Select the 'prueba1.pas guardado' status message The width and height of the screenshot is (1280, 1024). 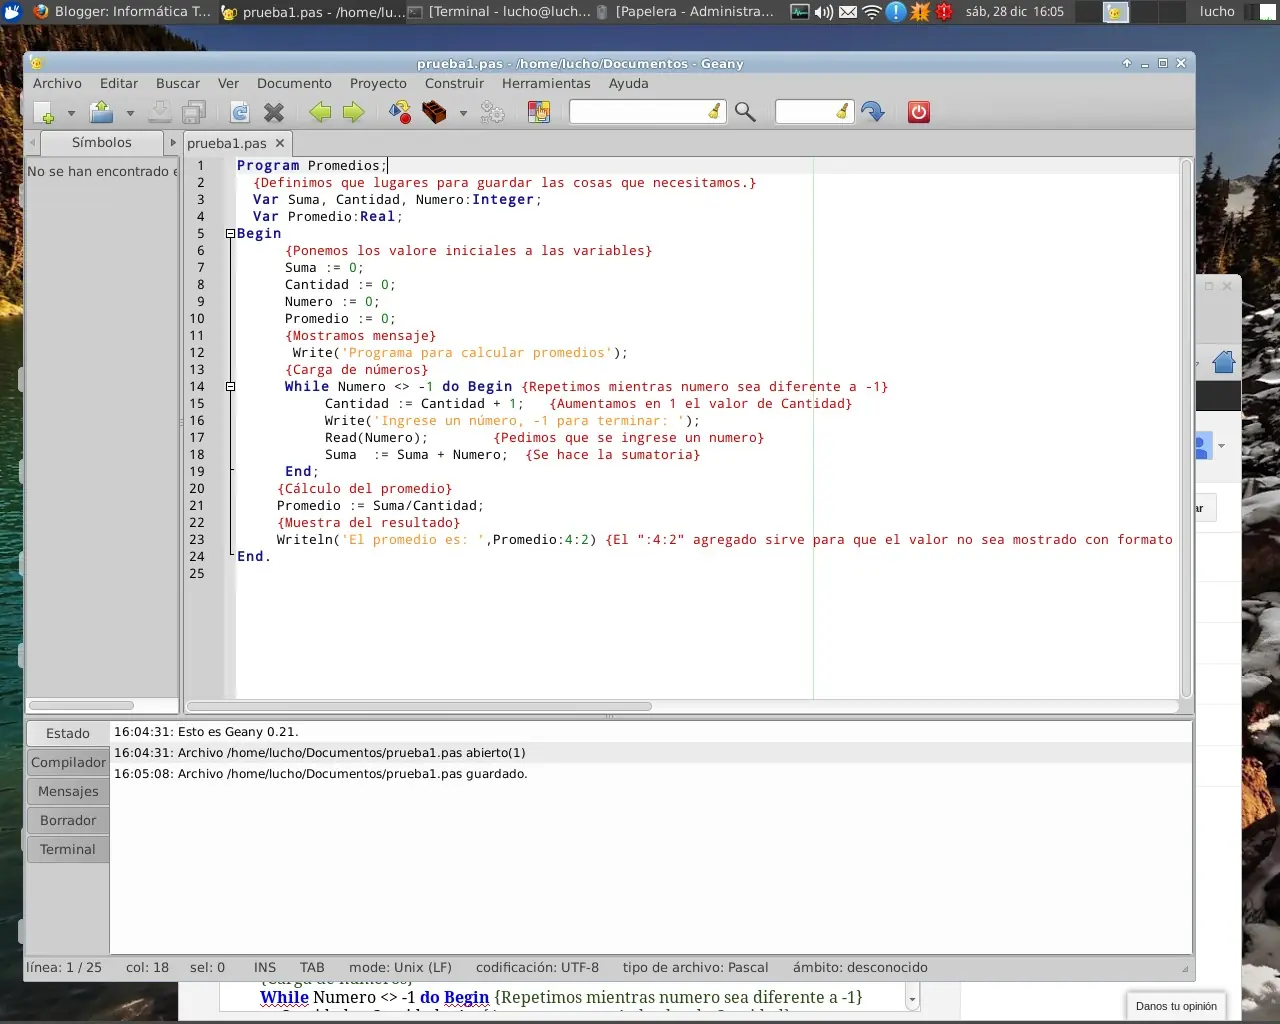[651, 774]
